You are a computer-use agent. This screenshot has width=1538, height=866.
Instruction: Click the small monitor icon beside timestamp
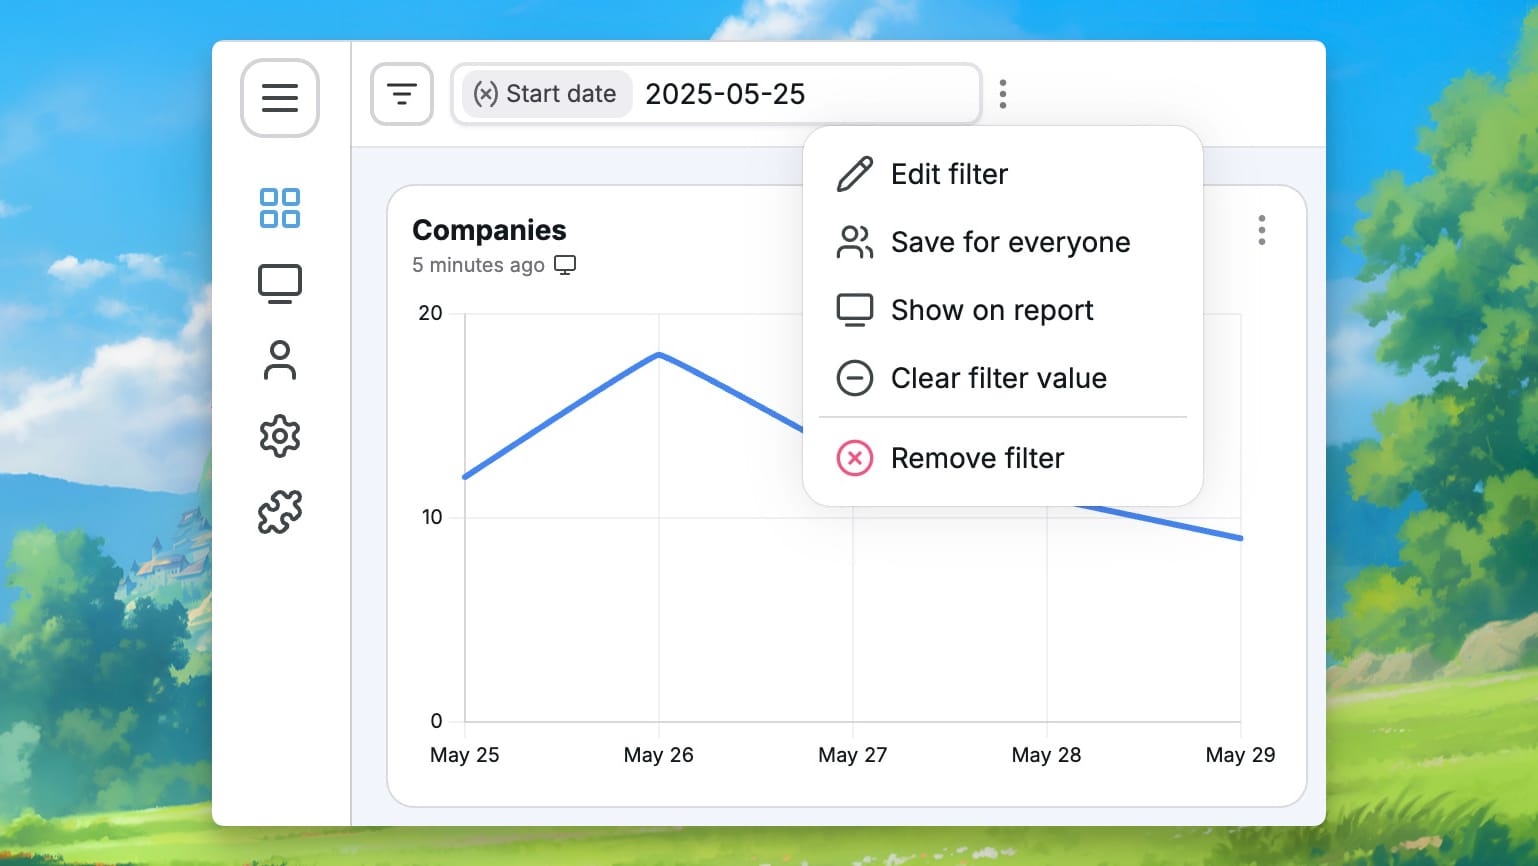pyautogui.click(x=565, y=265)
